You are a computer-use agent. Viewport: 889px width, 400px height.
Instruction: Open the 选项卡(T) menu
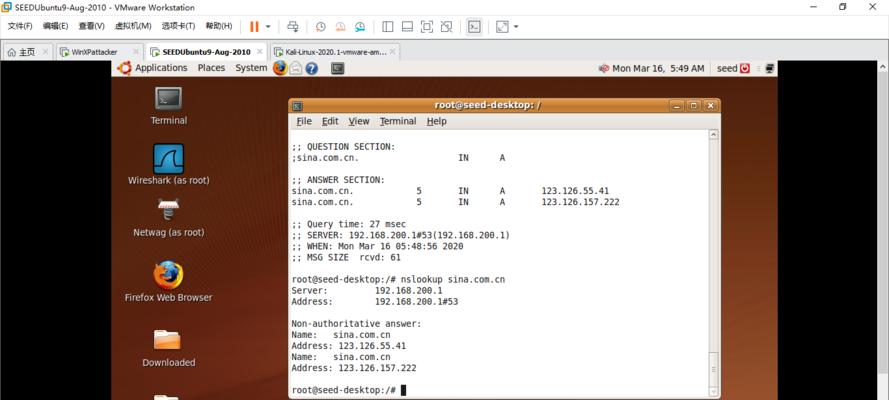(178, 26)
